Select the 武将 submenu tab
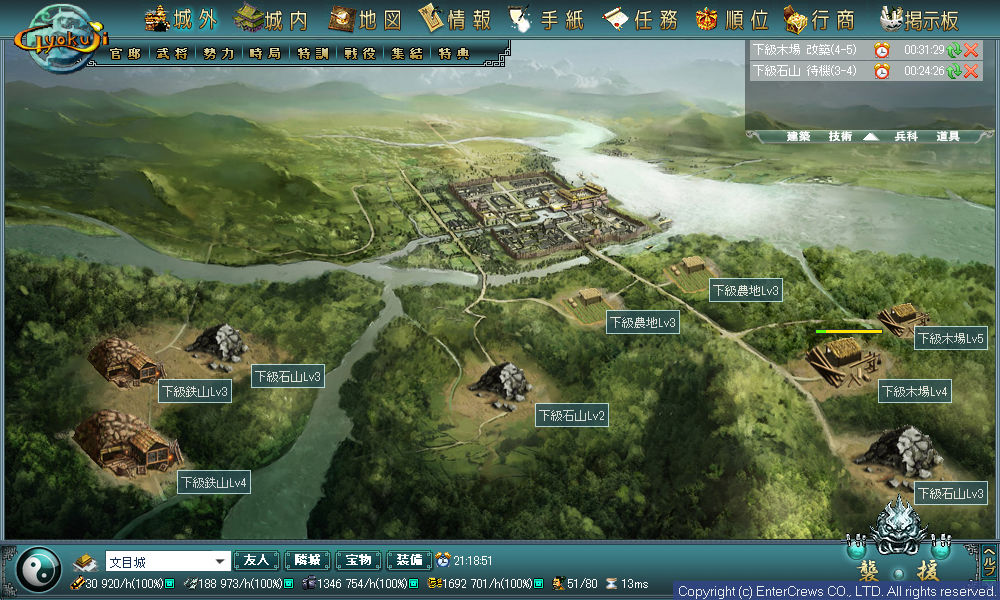The width and height of the screenshot is (1000, 600). (172, 54)
